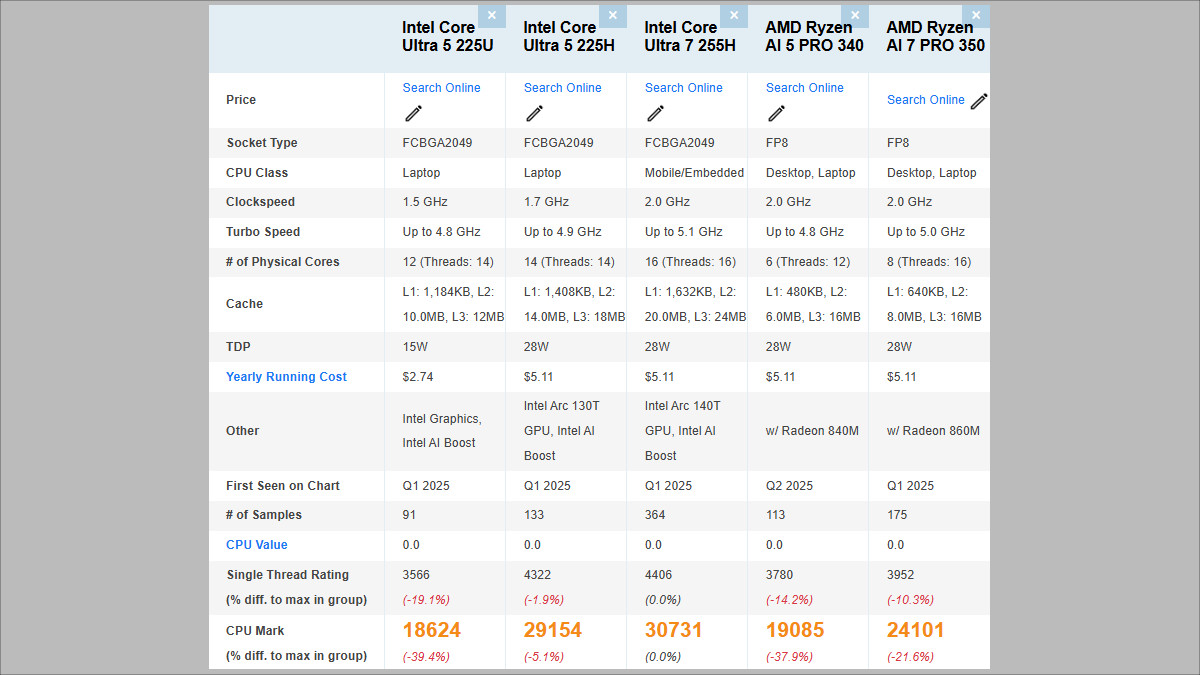Screen dimensions: 1200x675
Task: Remove AMD Ryzen AI 5 PRO 340 column
Action: coord(854,15)
